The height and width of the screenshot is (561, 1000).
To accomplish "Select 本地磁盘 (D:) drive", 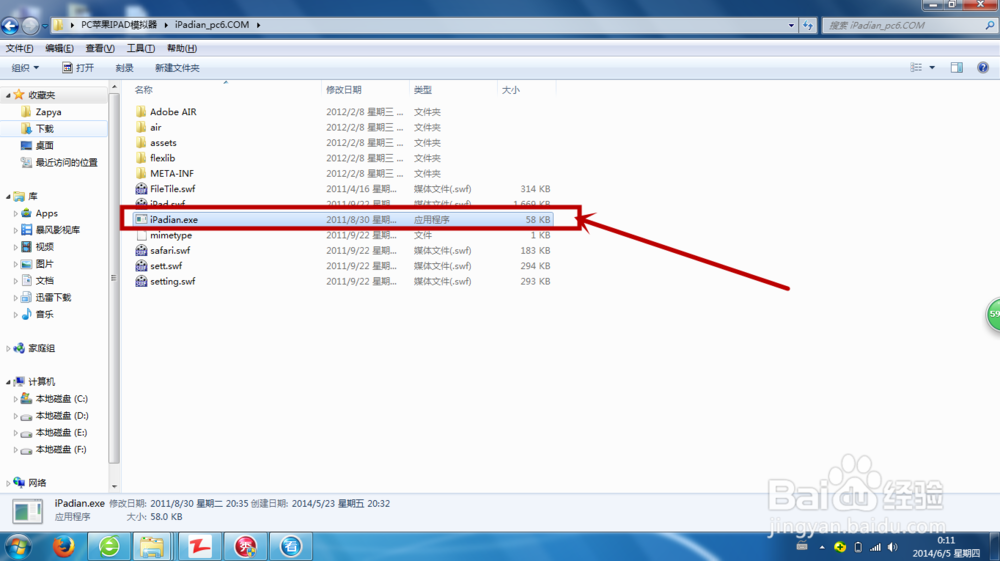I will click(x=62, y=416).
